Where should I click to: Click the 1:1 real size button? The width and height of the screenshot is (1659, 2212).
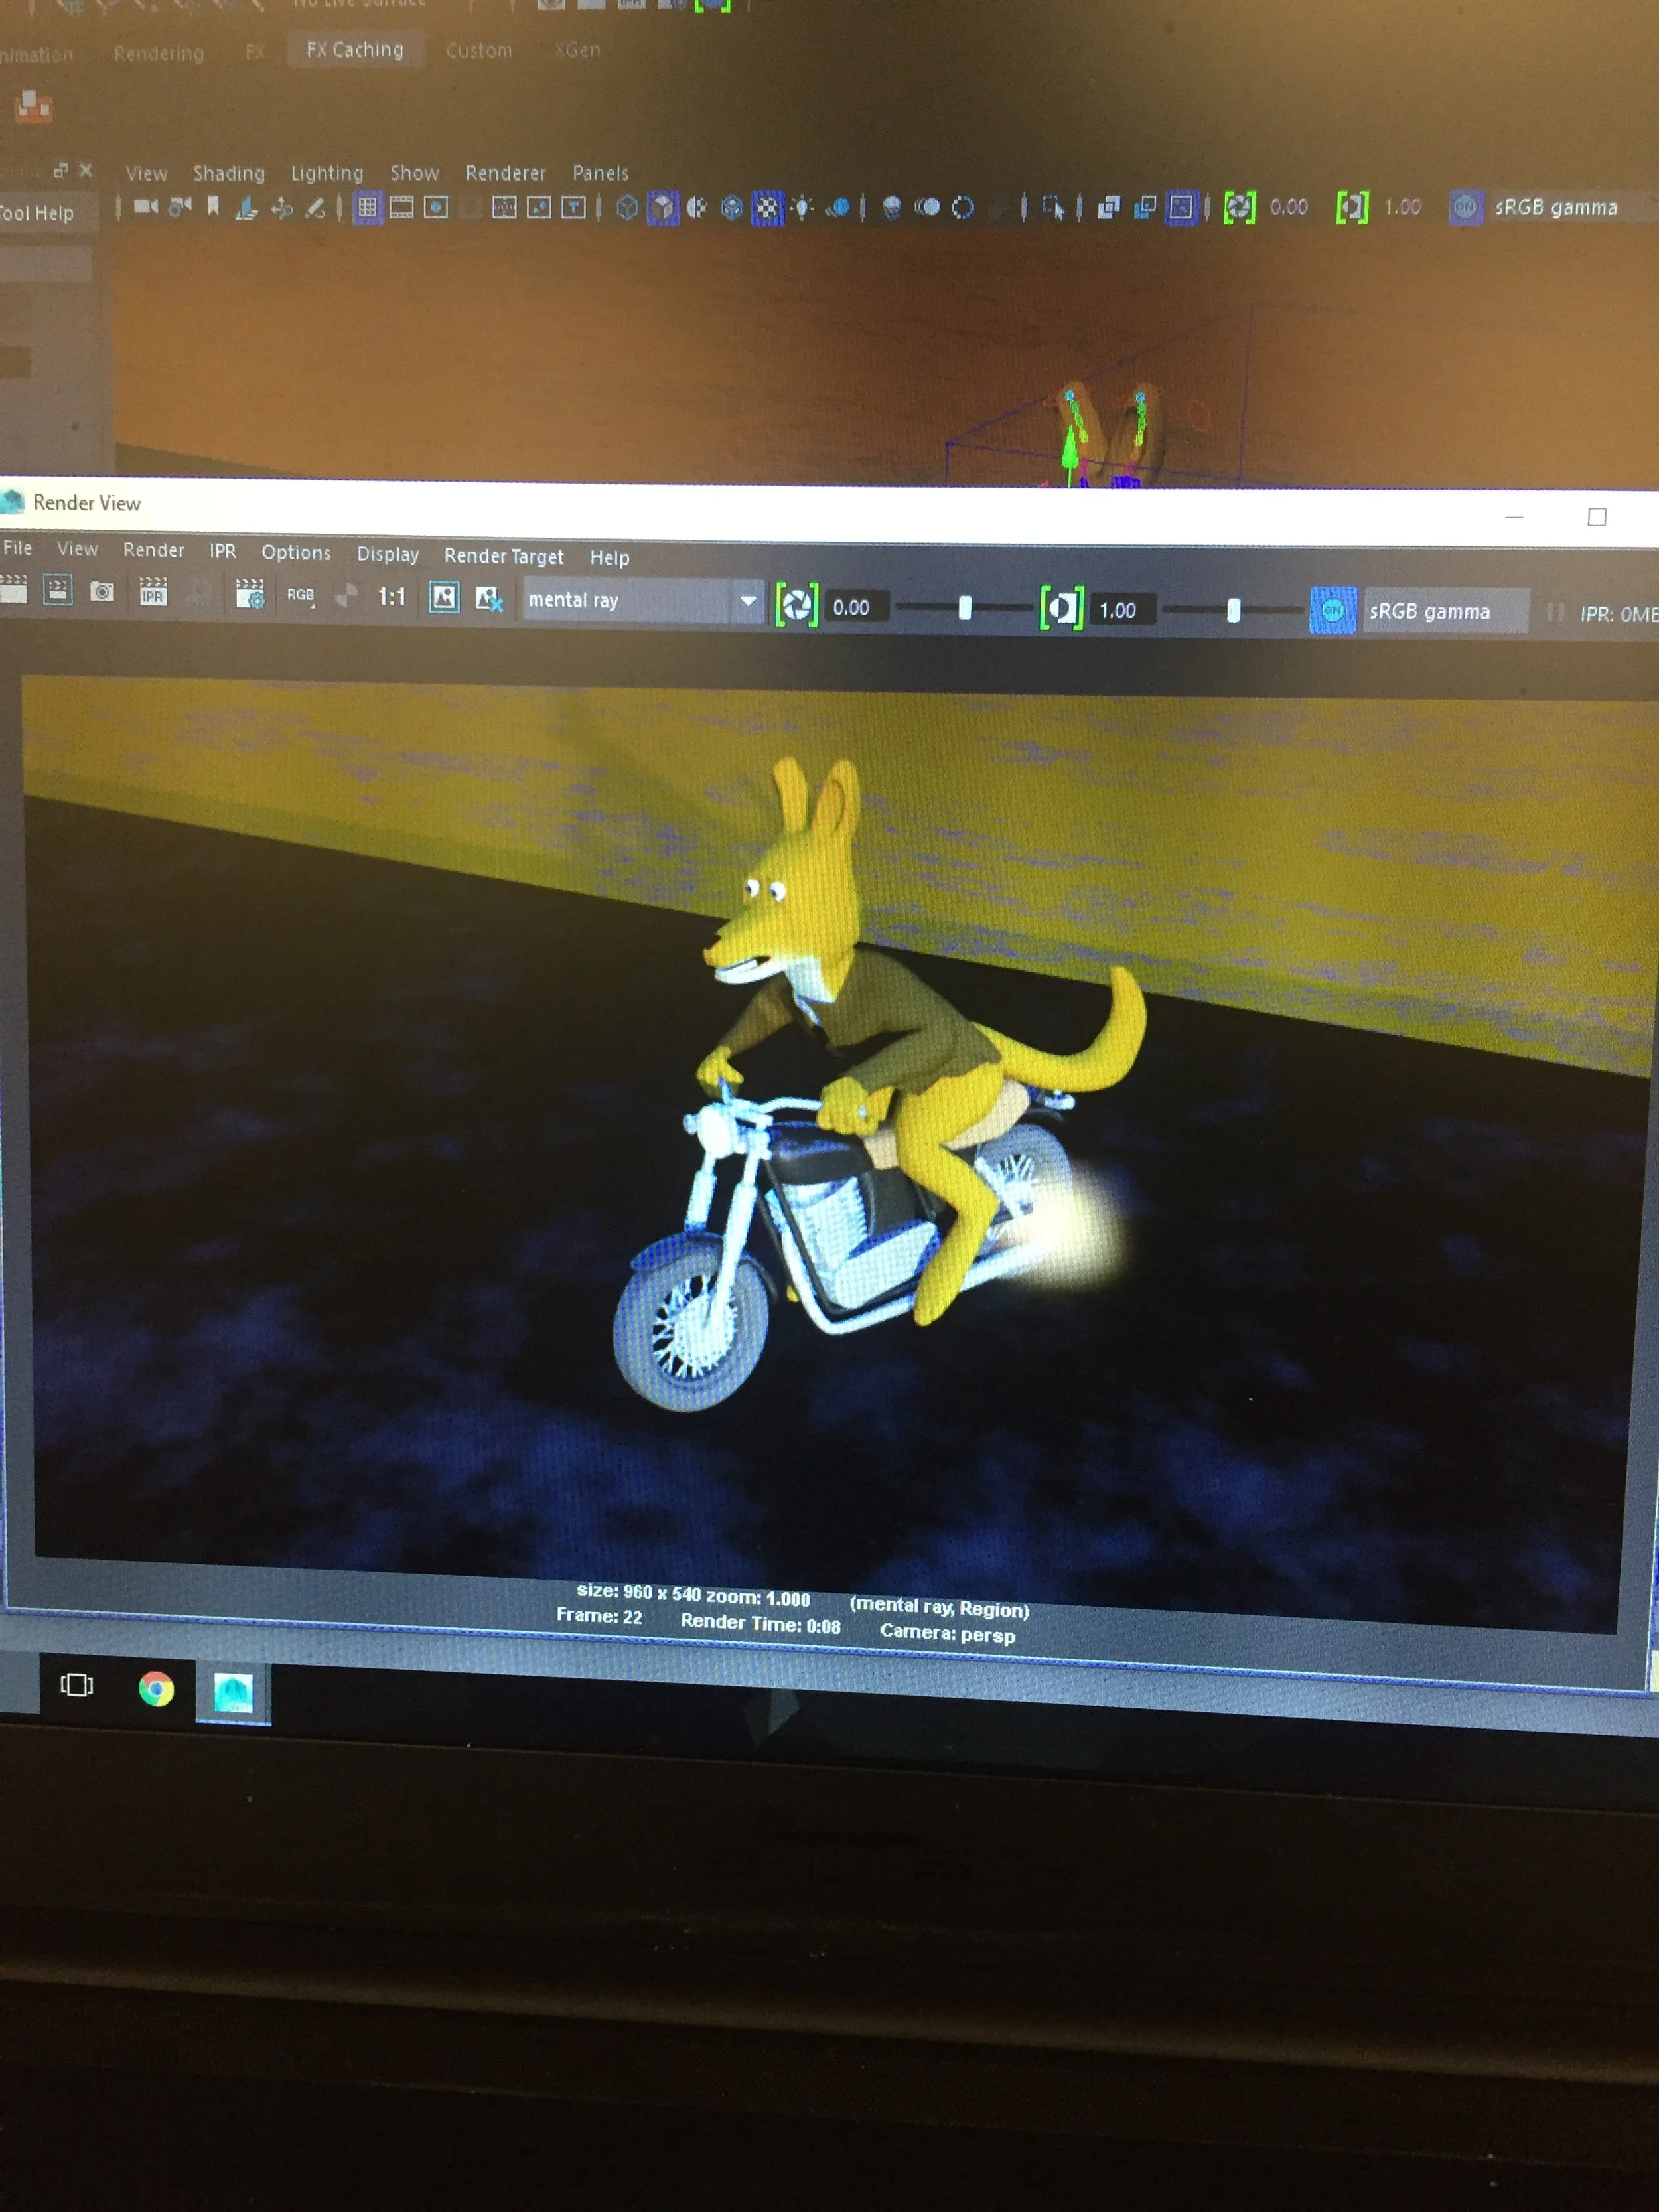(391, 597)
